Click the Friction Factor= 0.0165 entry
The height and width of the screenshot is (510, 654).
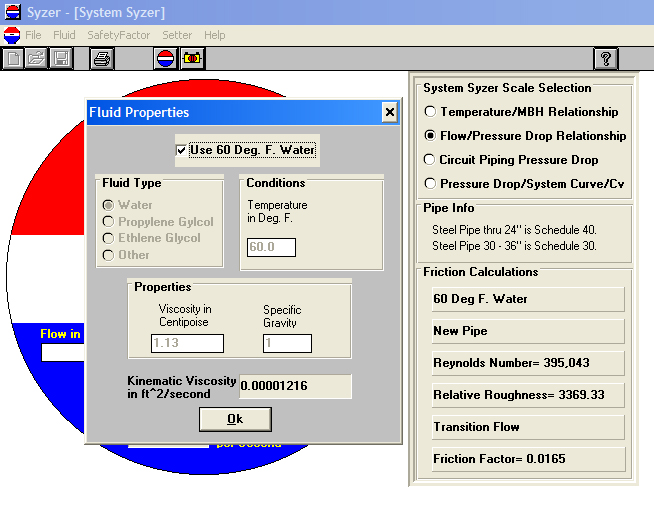point(528,459)
